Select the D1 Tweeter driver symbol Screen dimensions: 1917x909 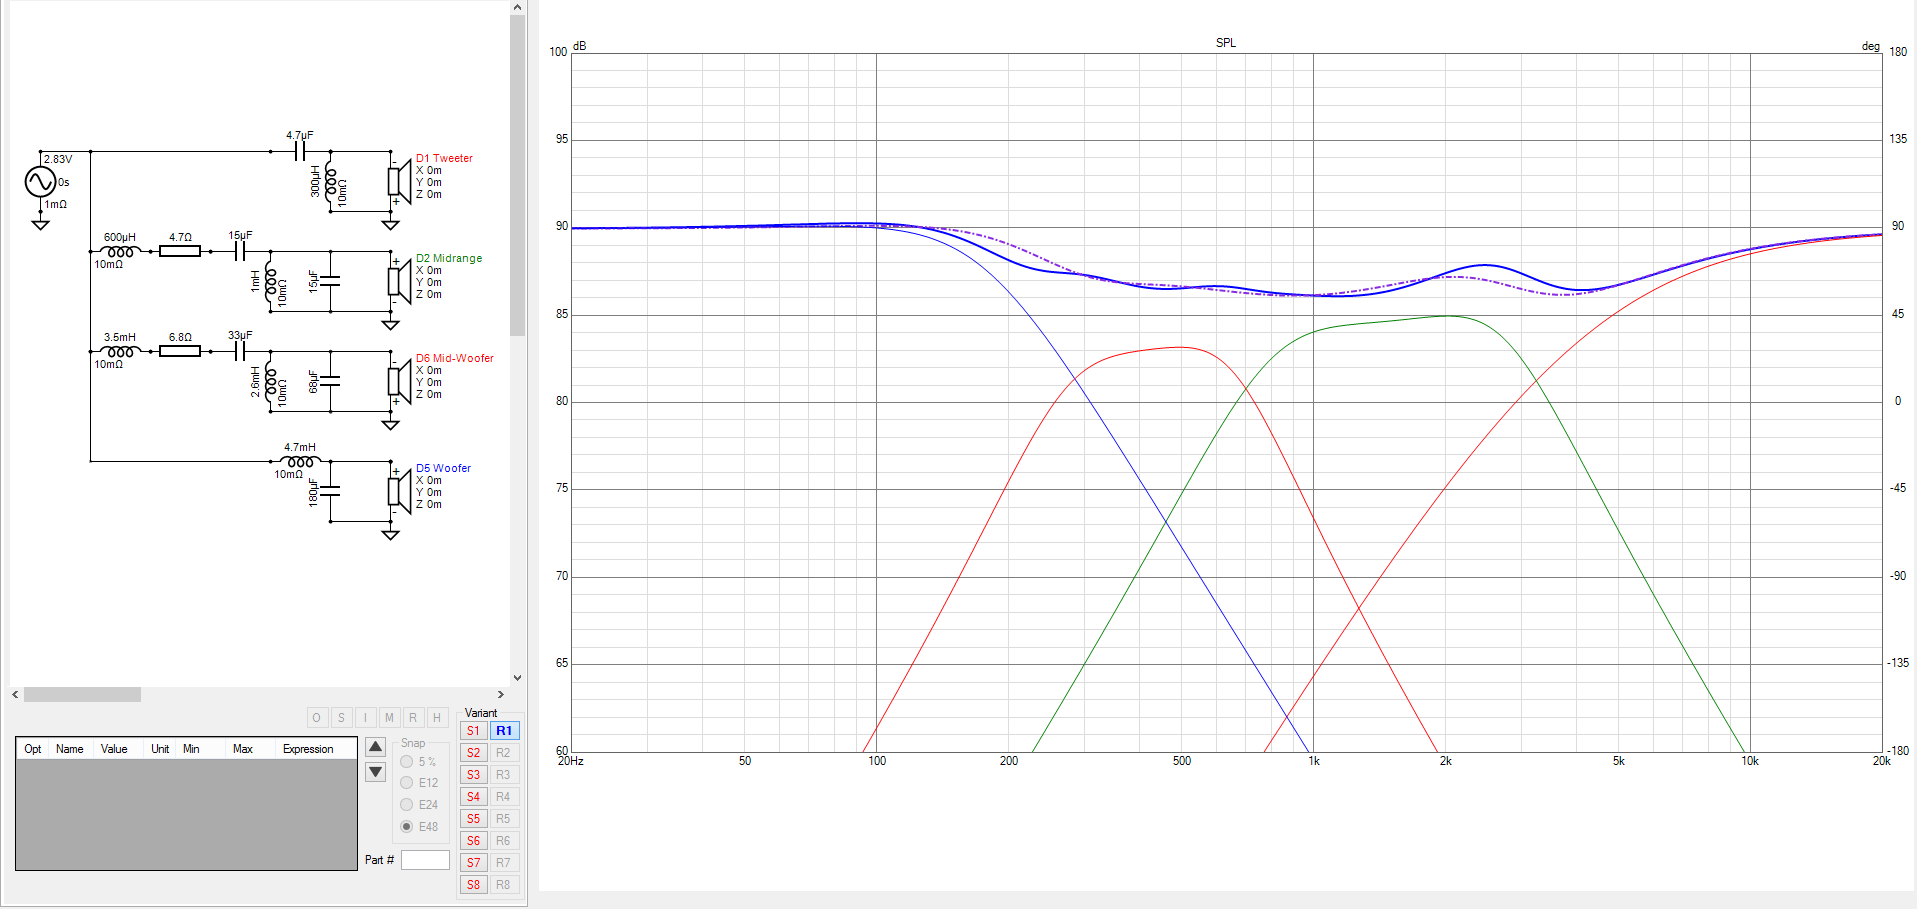click(x=399, y=182)
